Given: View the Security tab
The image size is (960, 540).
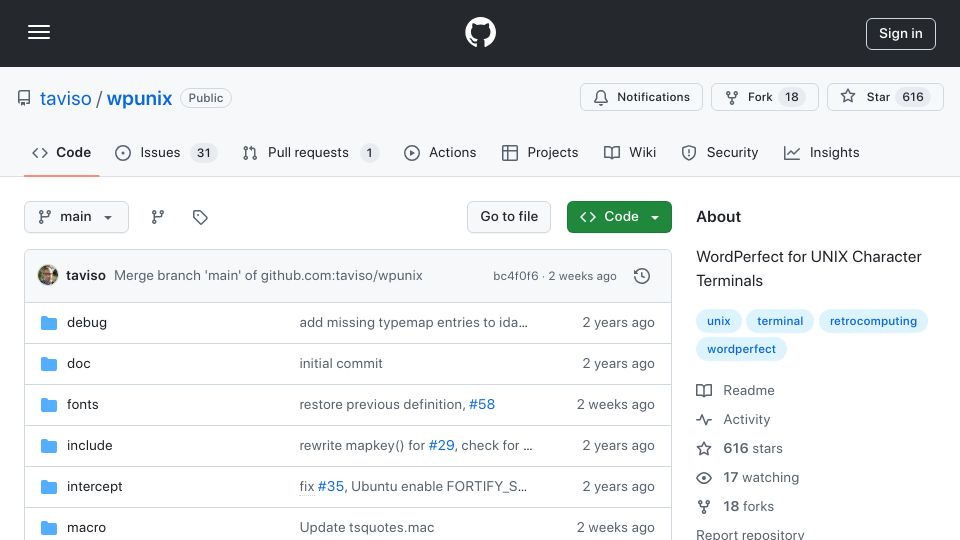Looking at the screenshot, I should [x=719, y=152].
